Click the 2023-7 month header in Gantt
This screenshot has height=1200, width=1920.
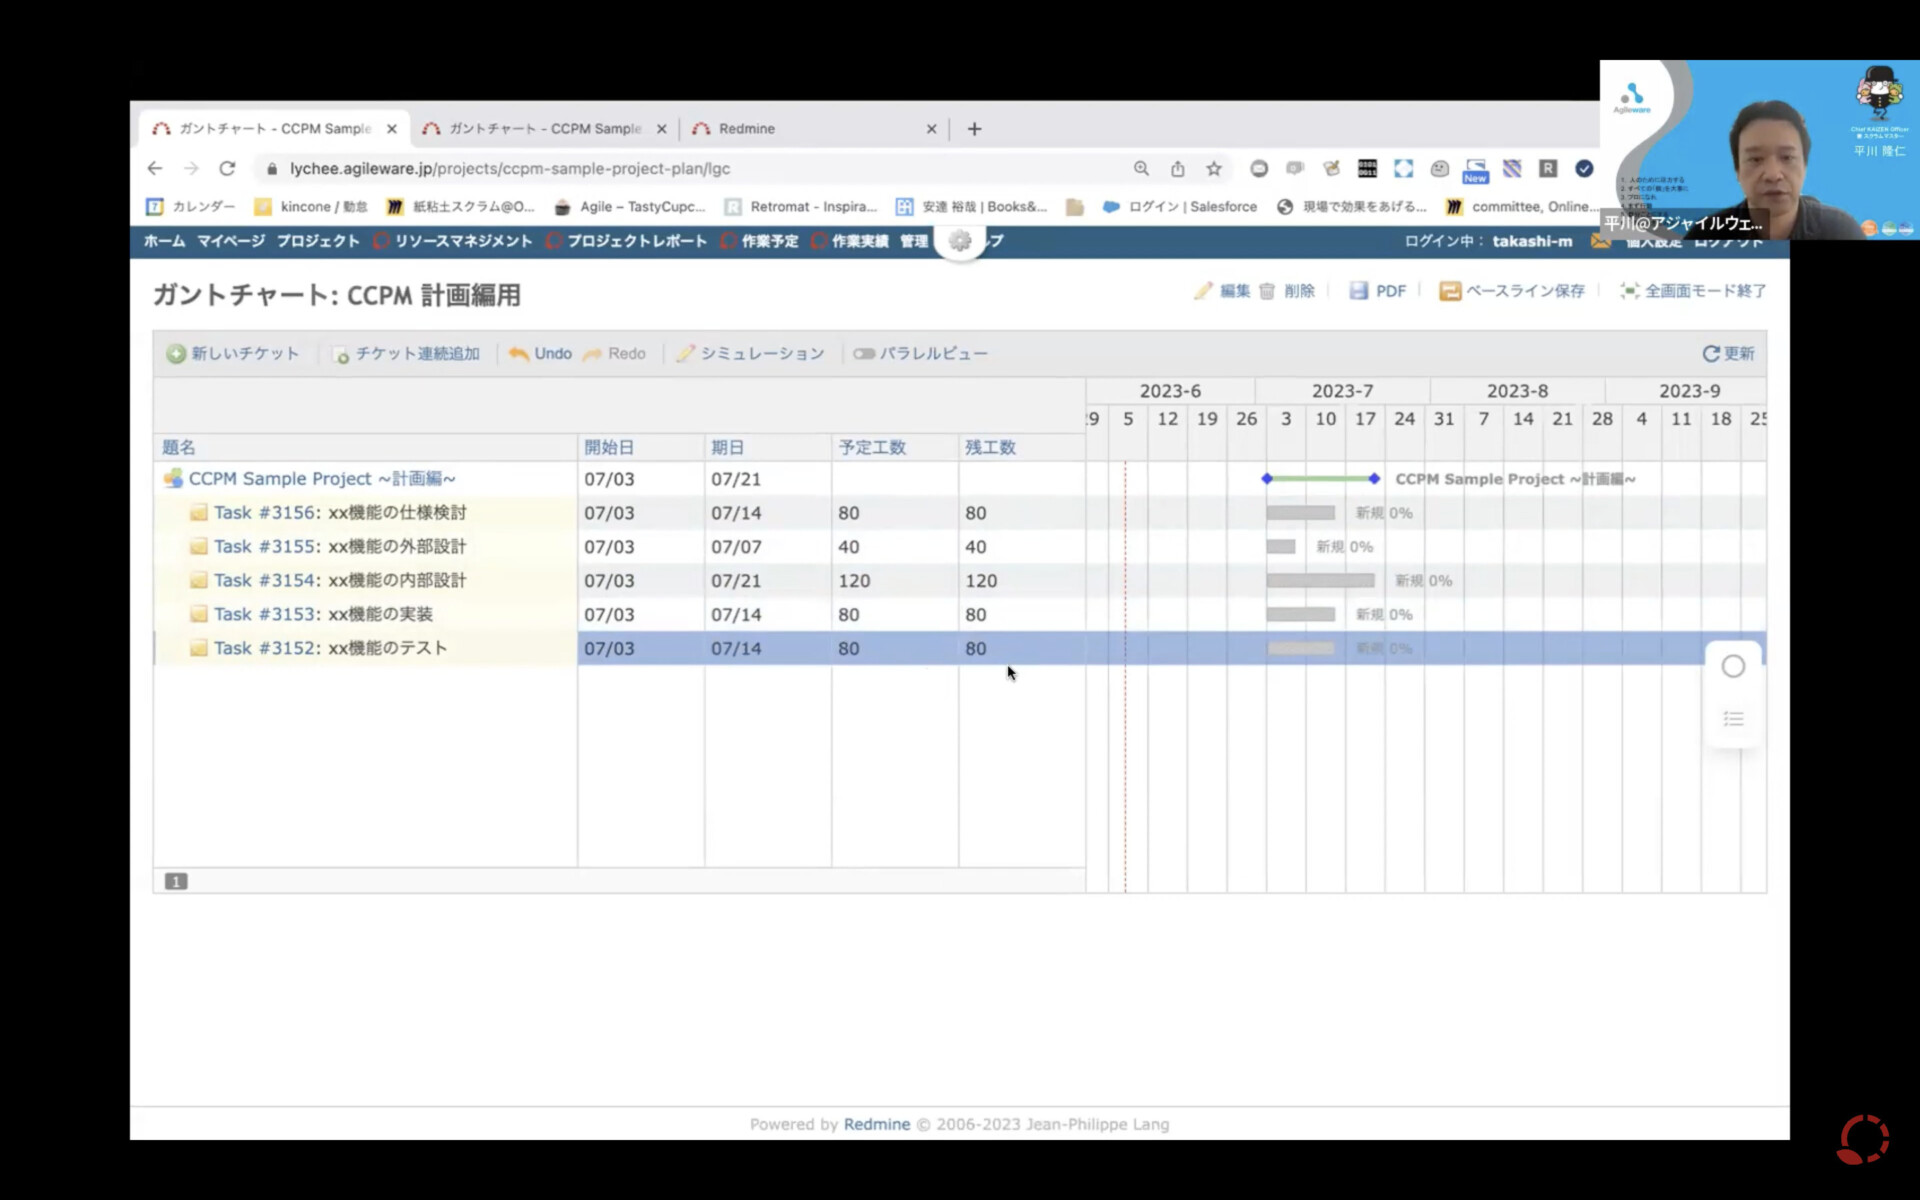[x=1342, y=391]
